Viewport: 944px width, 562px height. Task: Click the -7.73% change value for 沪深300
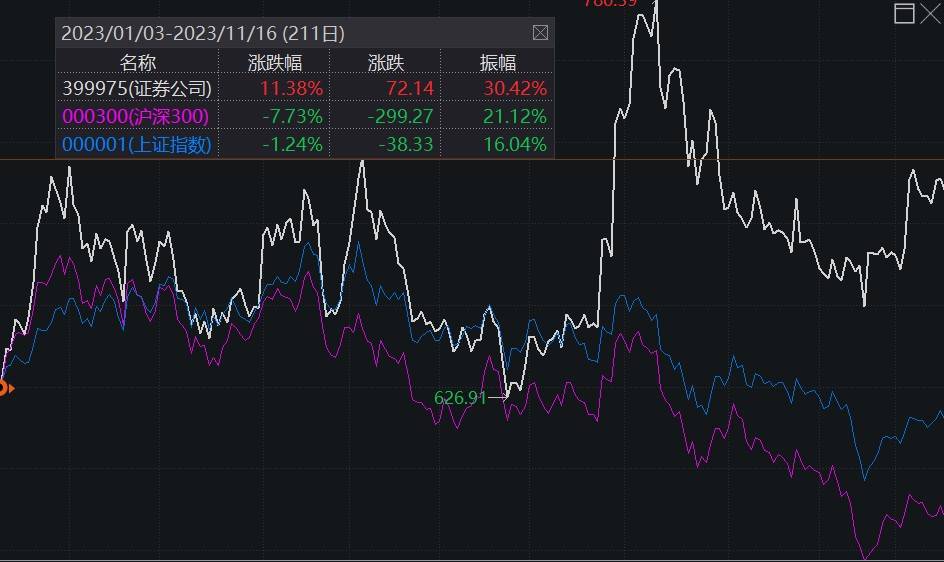[293, 116]
